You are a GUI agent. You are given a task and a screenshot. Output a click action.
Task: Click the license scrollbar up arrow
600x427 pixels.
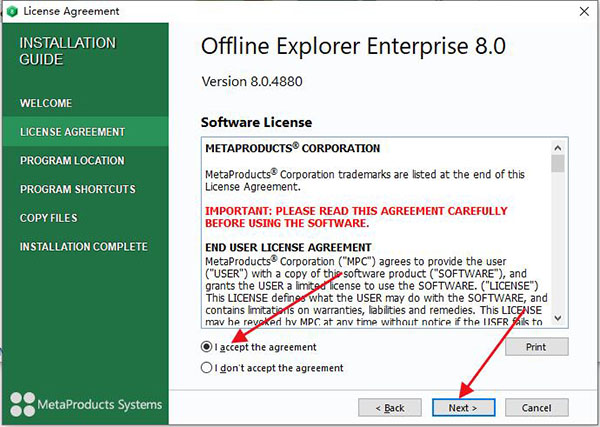[x=558, y=148]
